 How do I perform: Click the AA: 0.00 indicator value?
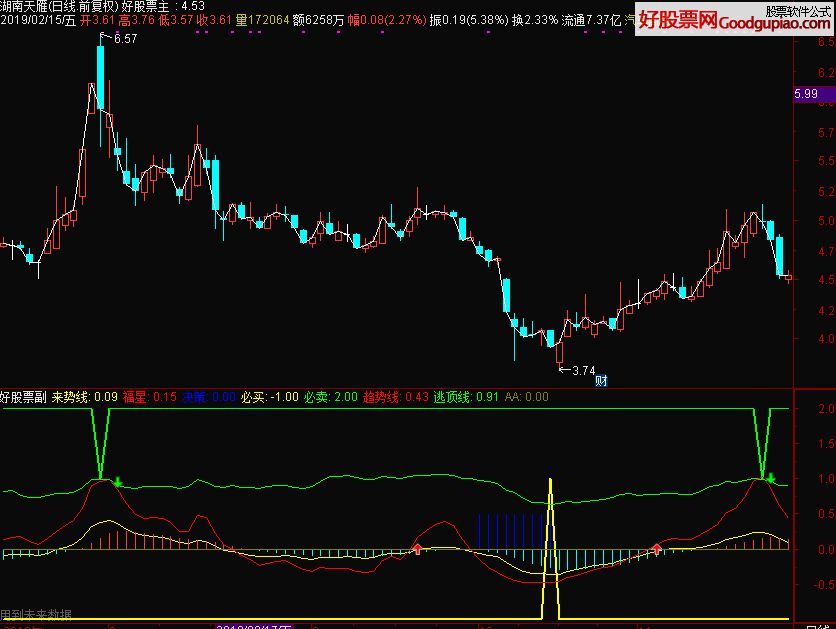(x=526, y=397)
